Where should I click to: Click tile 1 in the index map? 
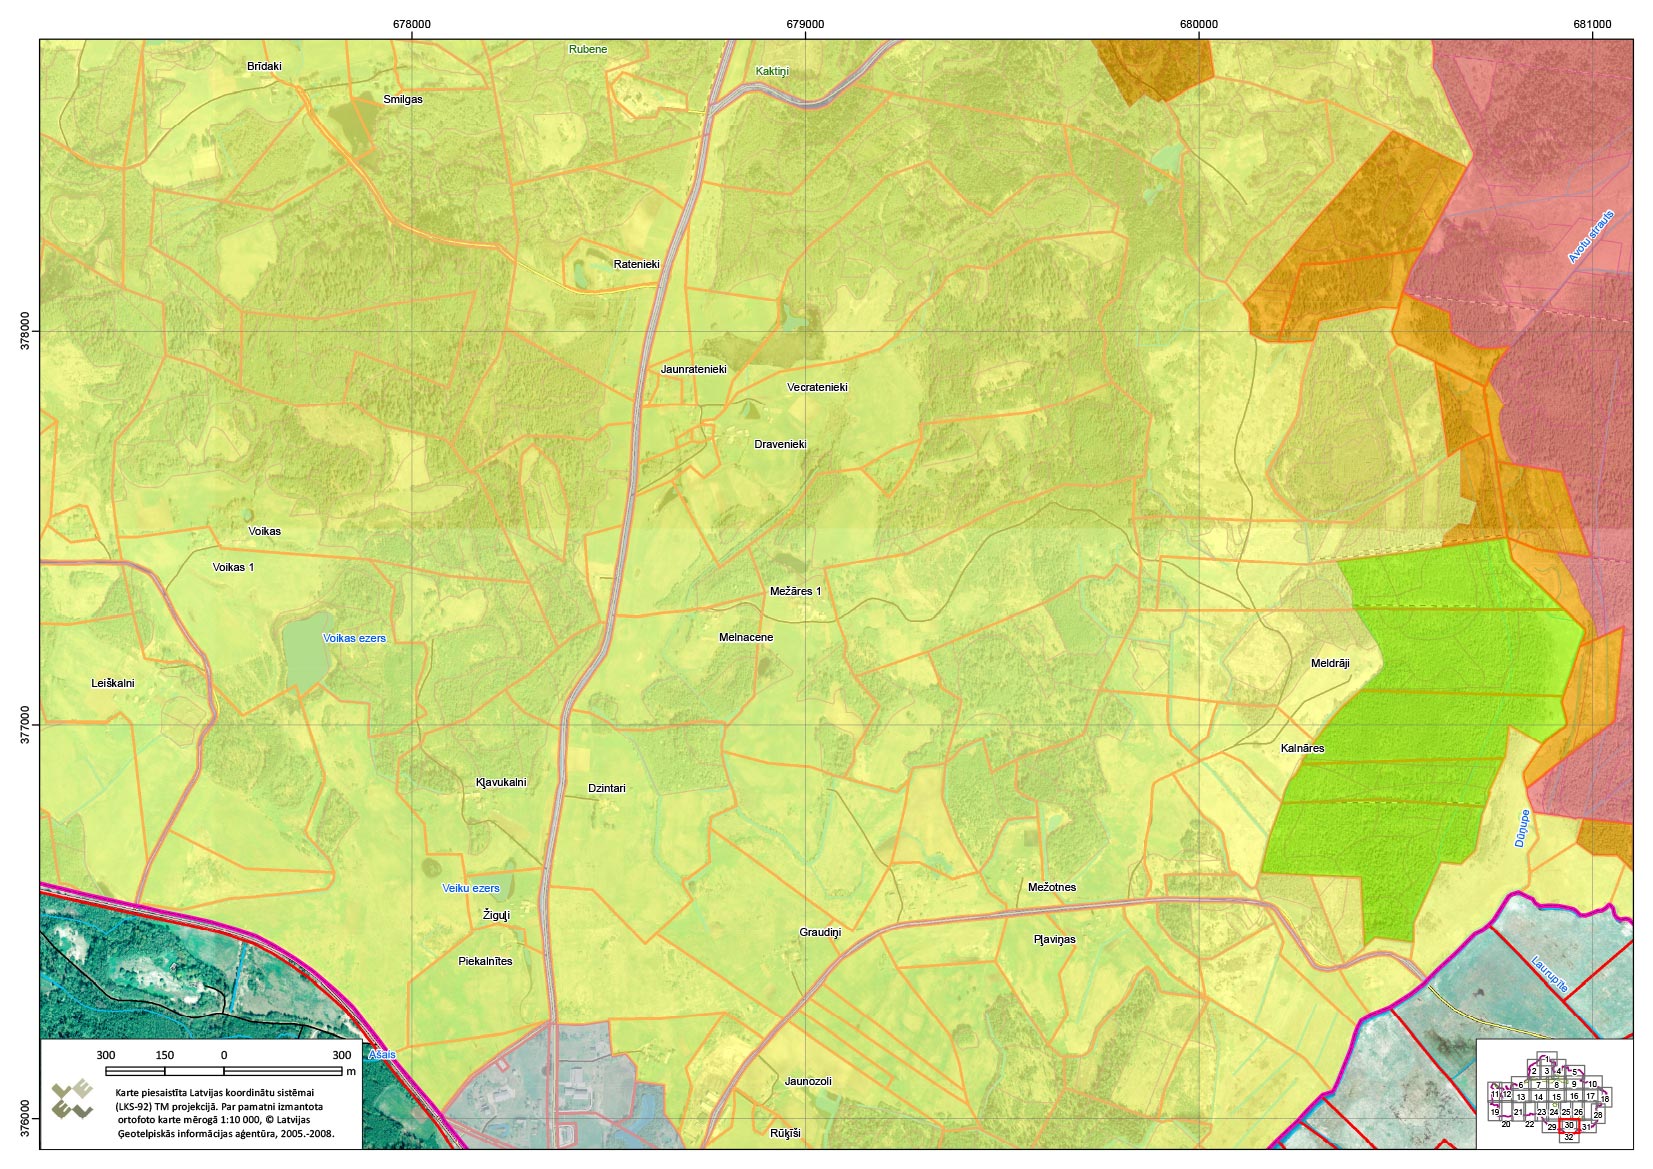pyautogui.click(x=1546, y=1058)
